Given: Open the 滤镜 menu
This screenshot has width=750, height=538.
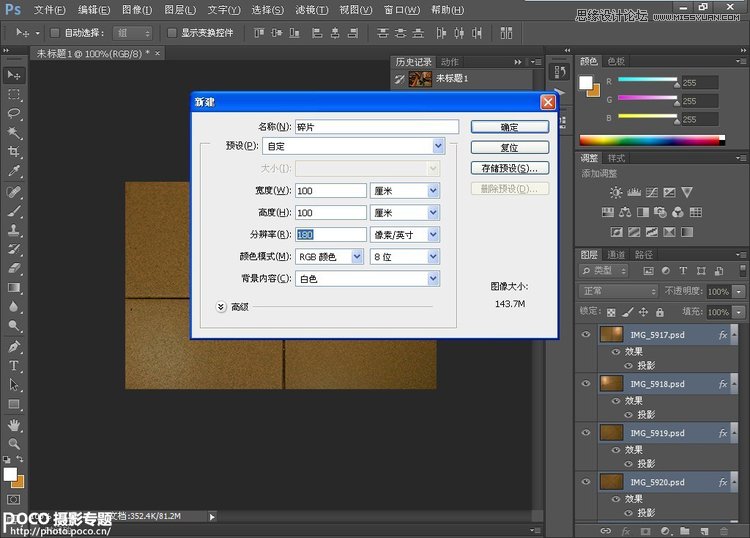Looking at the screenshot, I should click(x=311, y=10).
